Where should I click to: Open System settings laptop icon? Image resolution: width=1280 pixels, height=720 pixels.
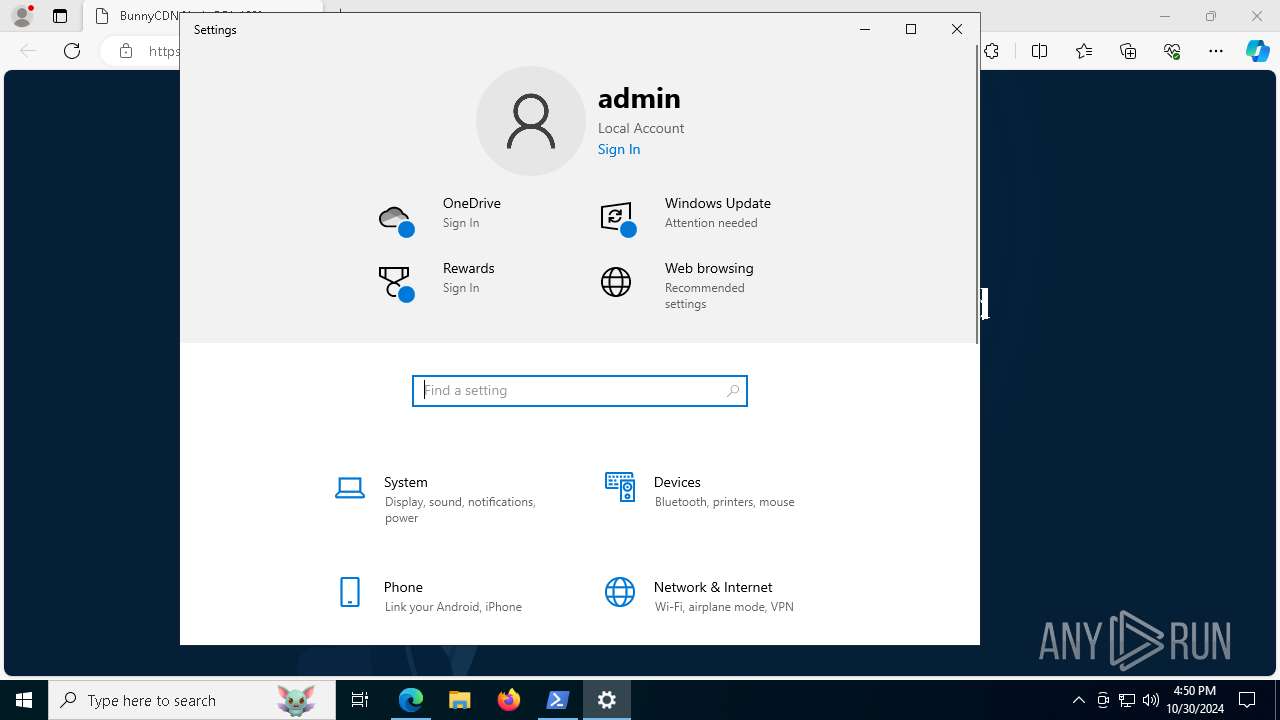(x=349, y=488)
